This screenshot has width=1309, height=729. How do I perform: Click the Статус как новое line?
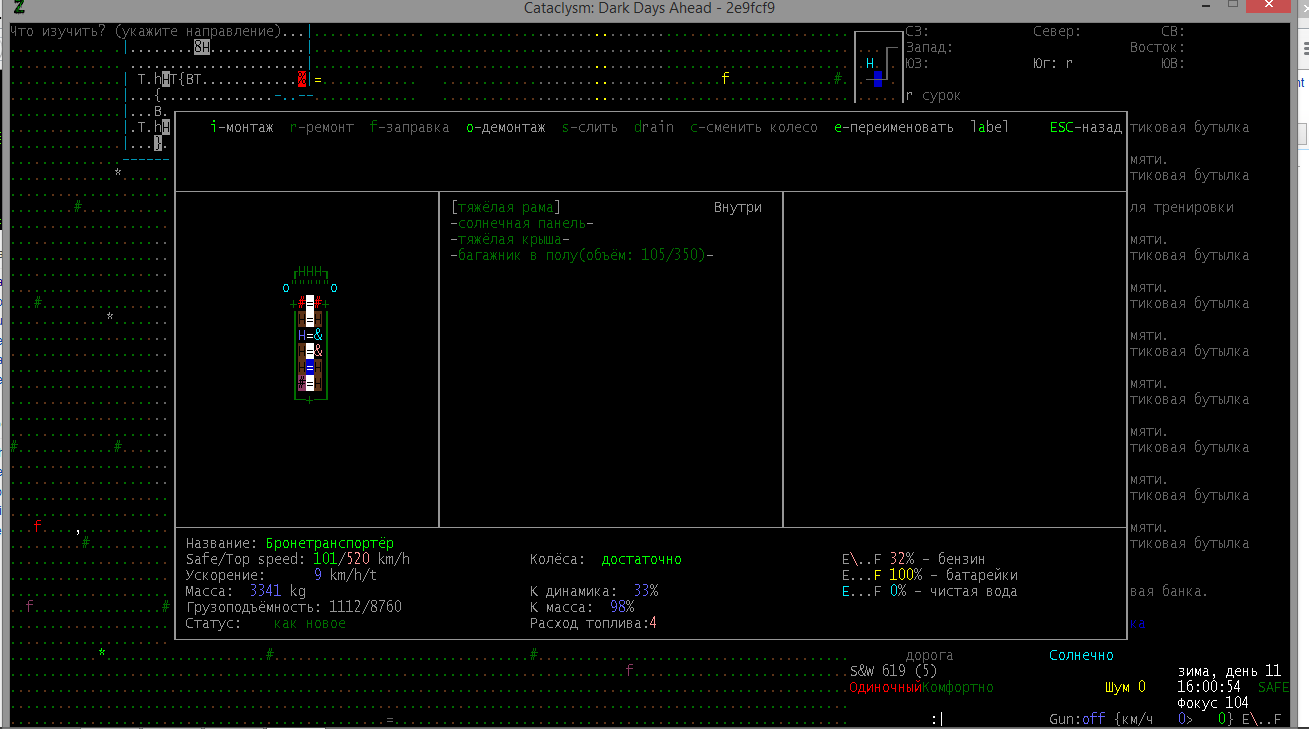(x=266, y=624)
